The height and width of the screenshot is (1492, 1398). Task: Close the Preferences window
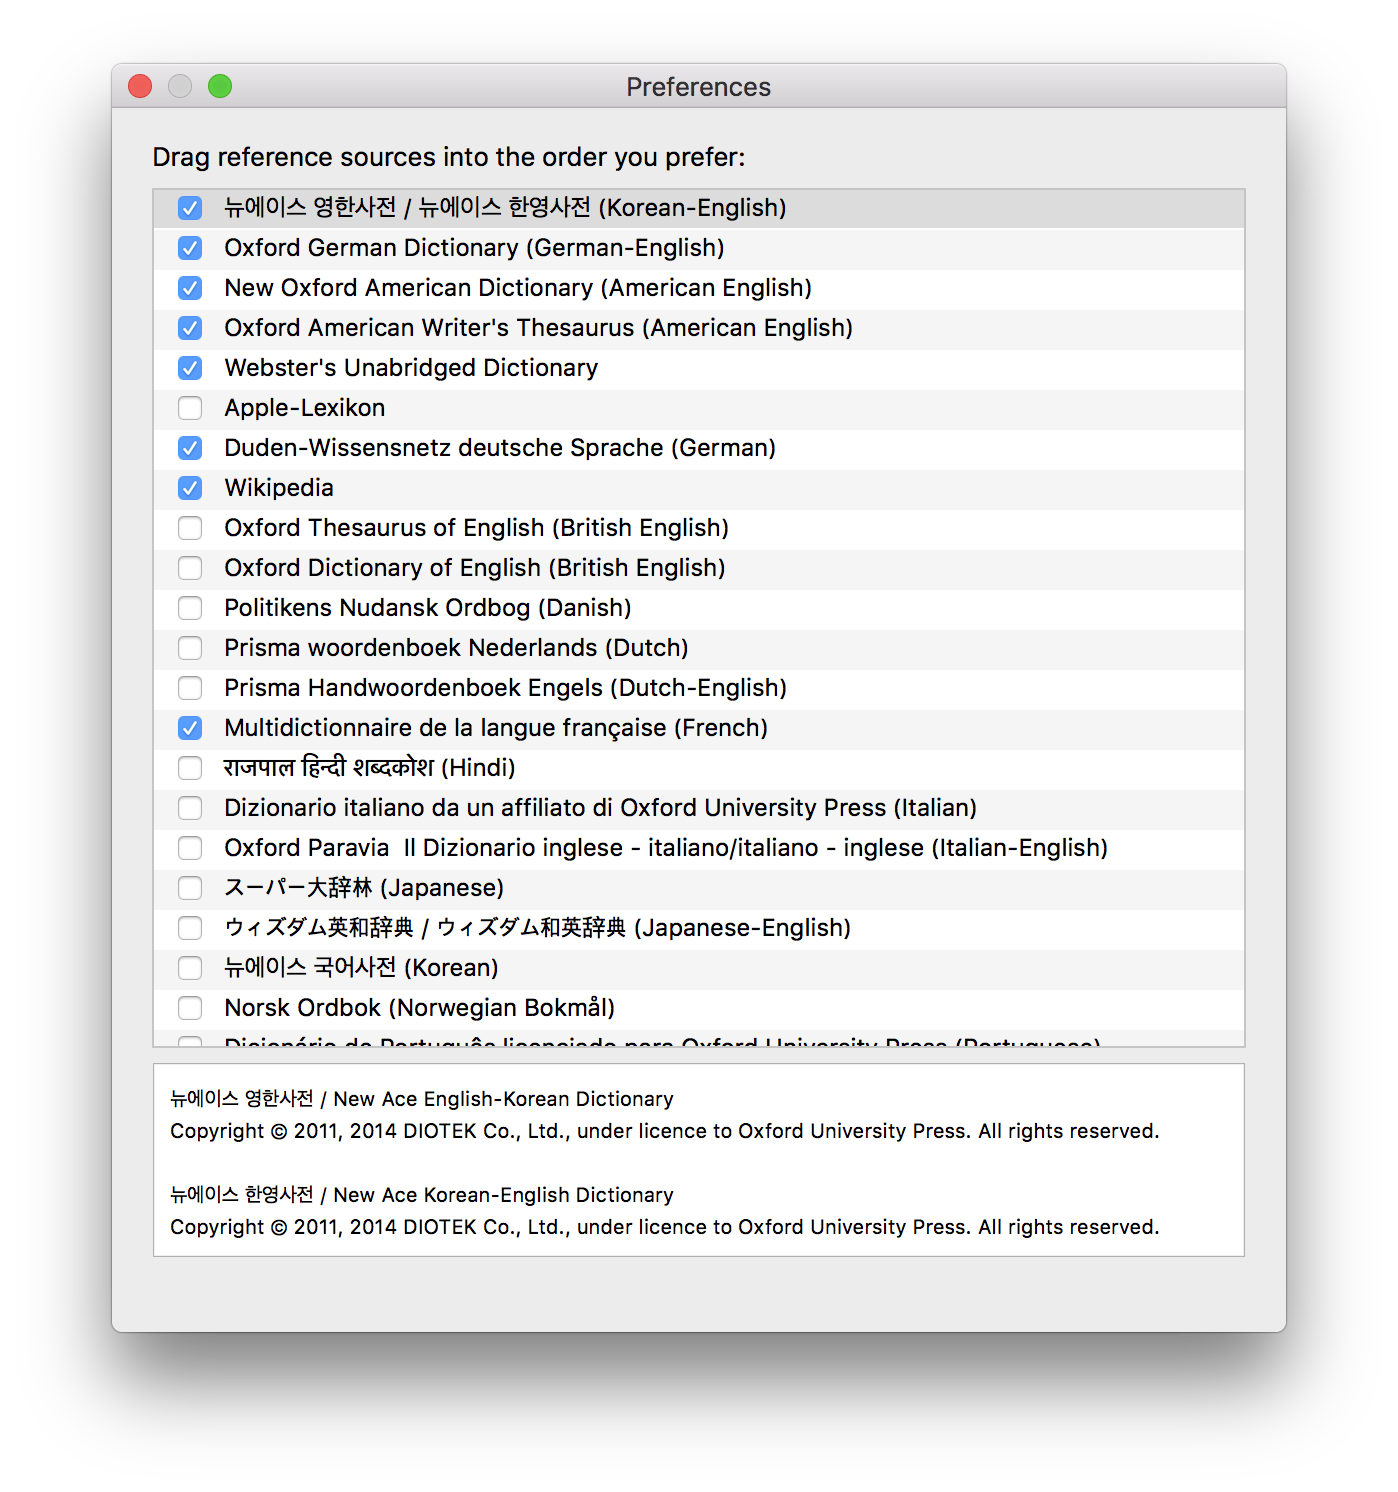coord(139,86)
